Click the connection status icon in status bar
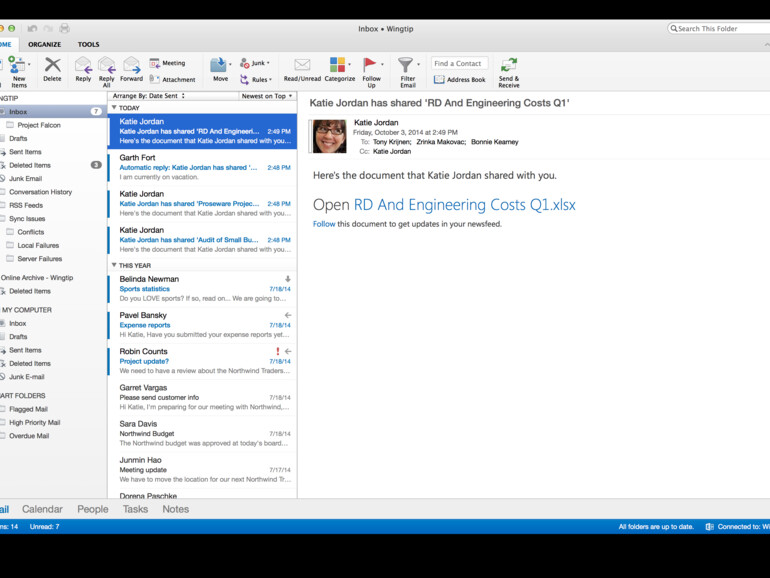 coord(710,526)
